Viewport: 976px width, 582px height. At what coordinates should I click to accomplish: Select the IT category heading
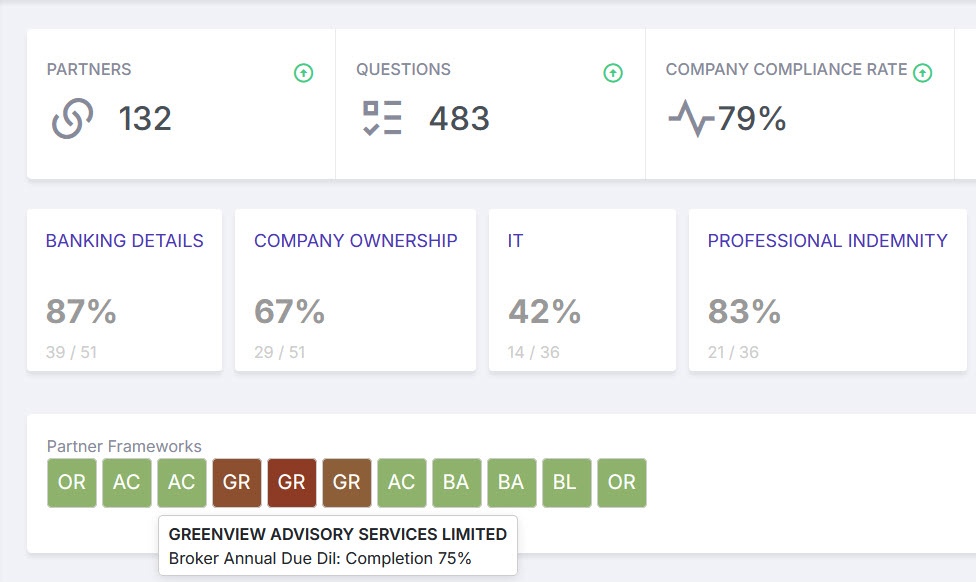[515, 241]
